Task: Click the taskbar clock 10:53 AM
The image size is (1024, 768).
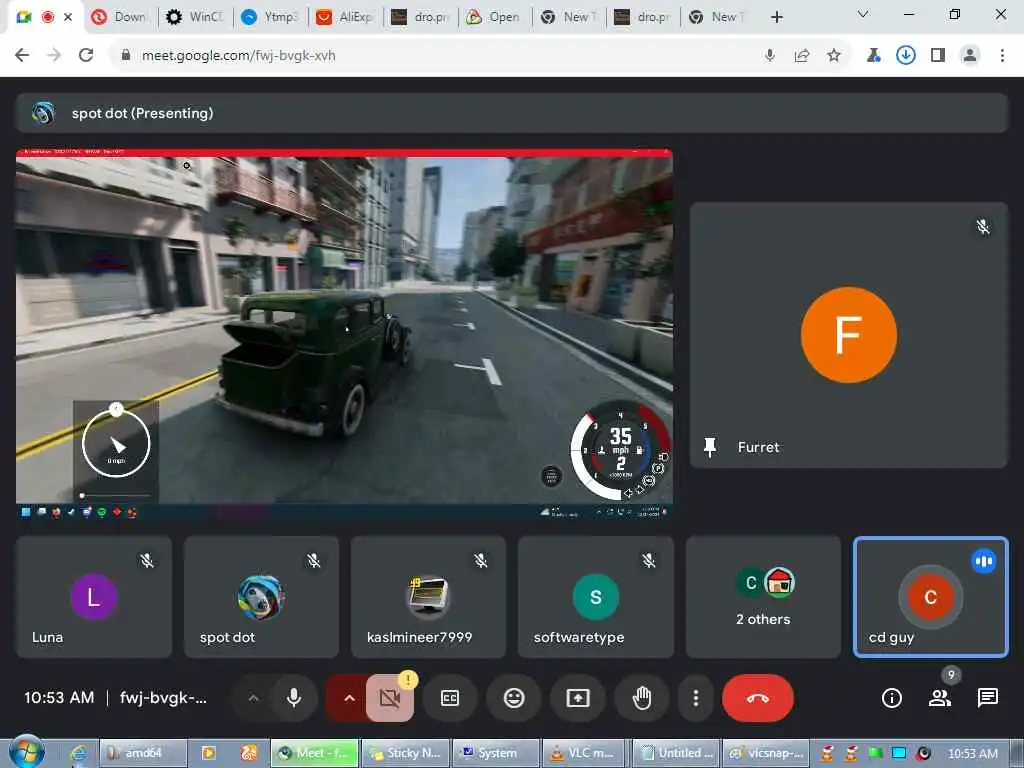Action: [x=972, y=754]
